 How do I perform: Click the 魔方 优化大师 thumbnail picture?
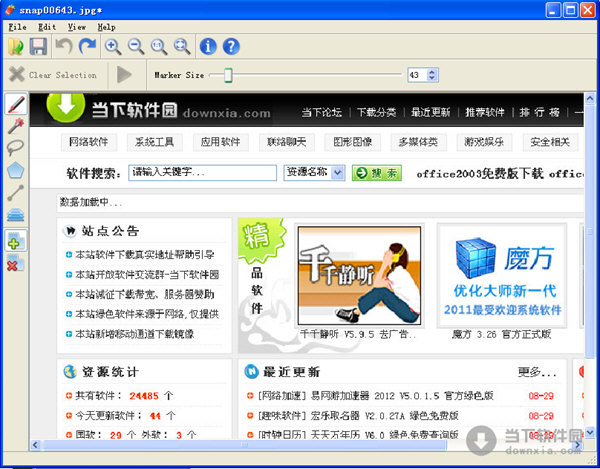click(502, 276)
